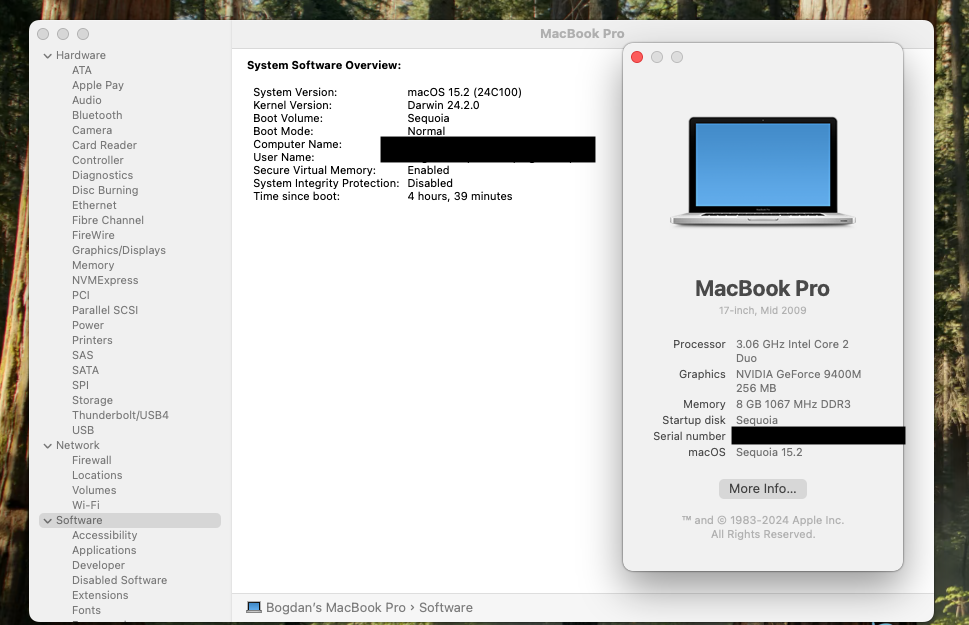Select Applications under Software
This screenshot has height=625, width=969.
pyautogui.click(x=104, y=550)
